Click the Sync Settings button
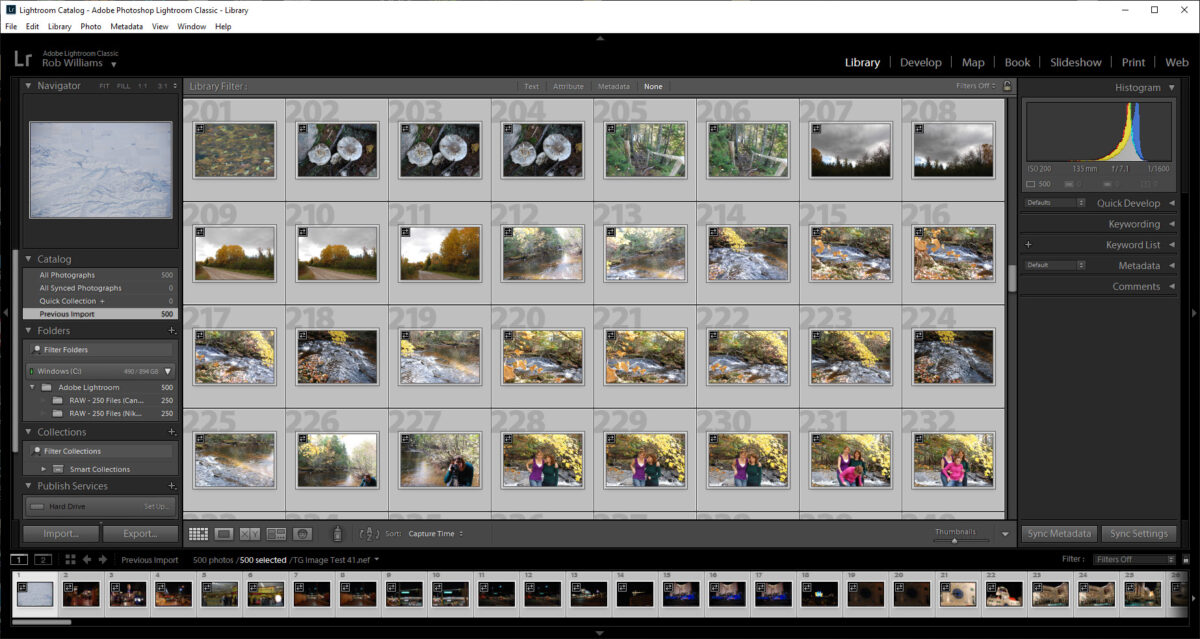The height and width of the screenshot is (639, 1200). (1138, 534)
